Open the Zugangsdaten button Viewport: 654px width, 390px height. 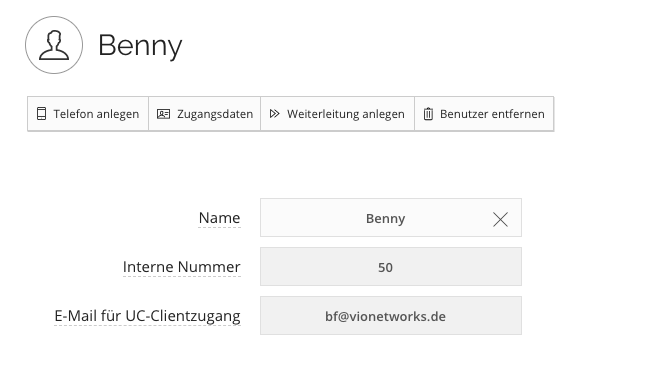click(204, 114)
